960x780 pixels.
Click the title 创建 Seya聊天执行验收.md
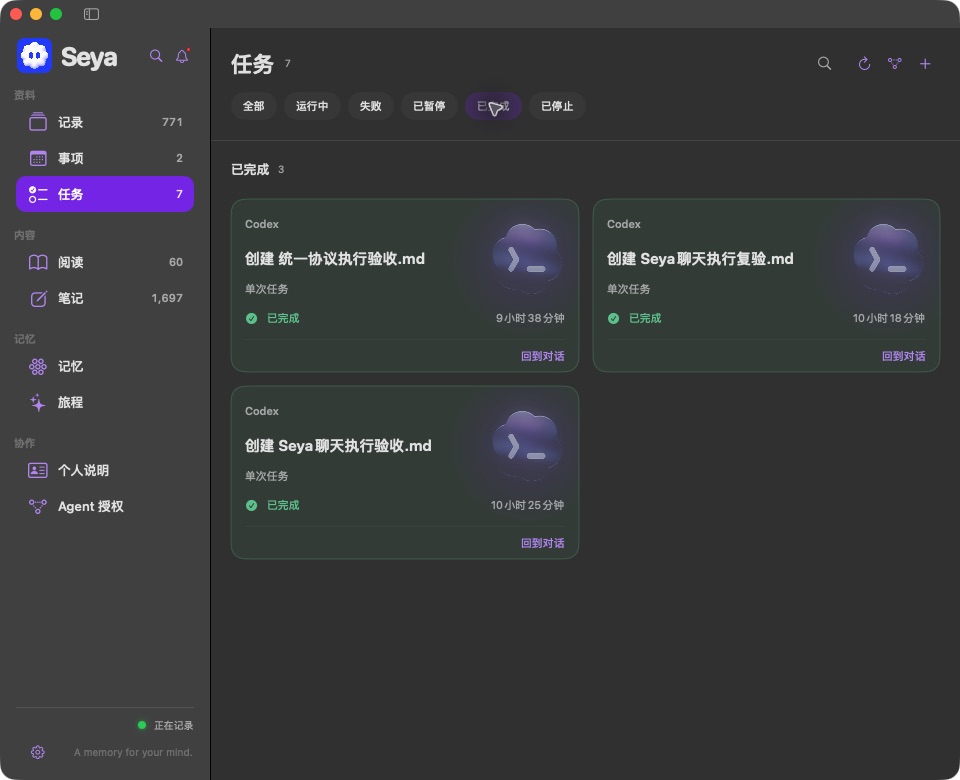coord(338,446)
